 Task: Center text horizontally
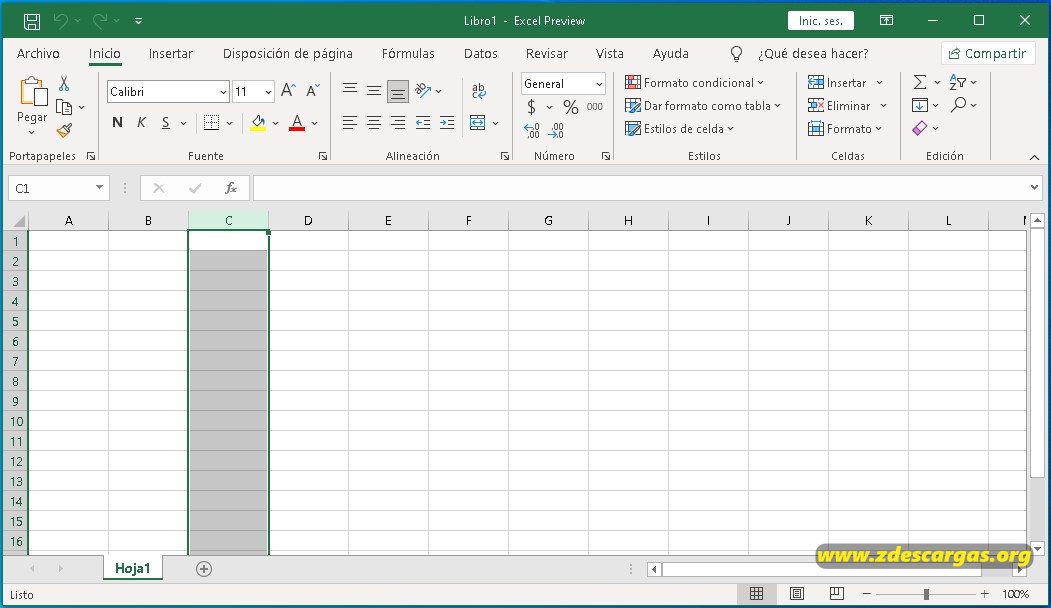(x=373, y=123)
